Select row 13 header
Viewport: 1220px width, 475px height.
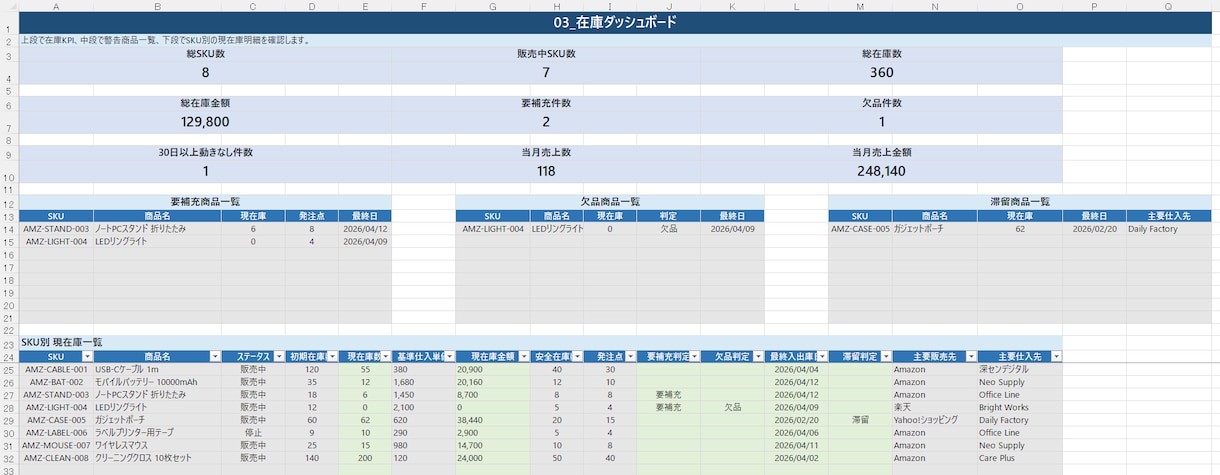(9, 216)
